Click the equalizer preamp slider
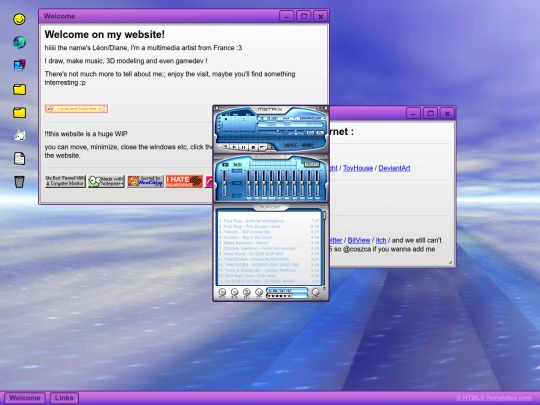Viewport: 540px width, 405px height. (224, 183)
